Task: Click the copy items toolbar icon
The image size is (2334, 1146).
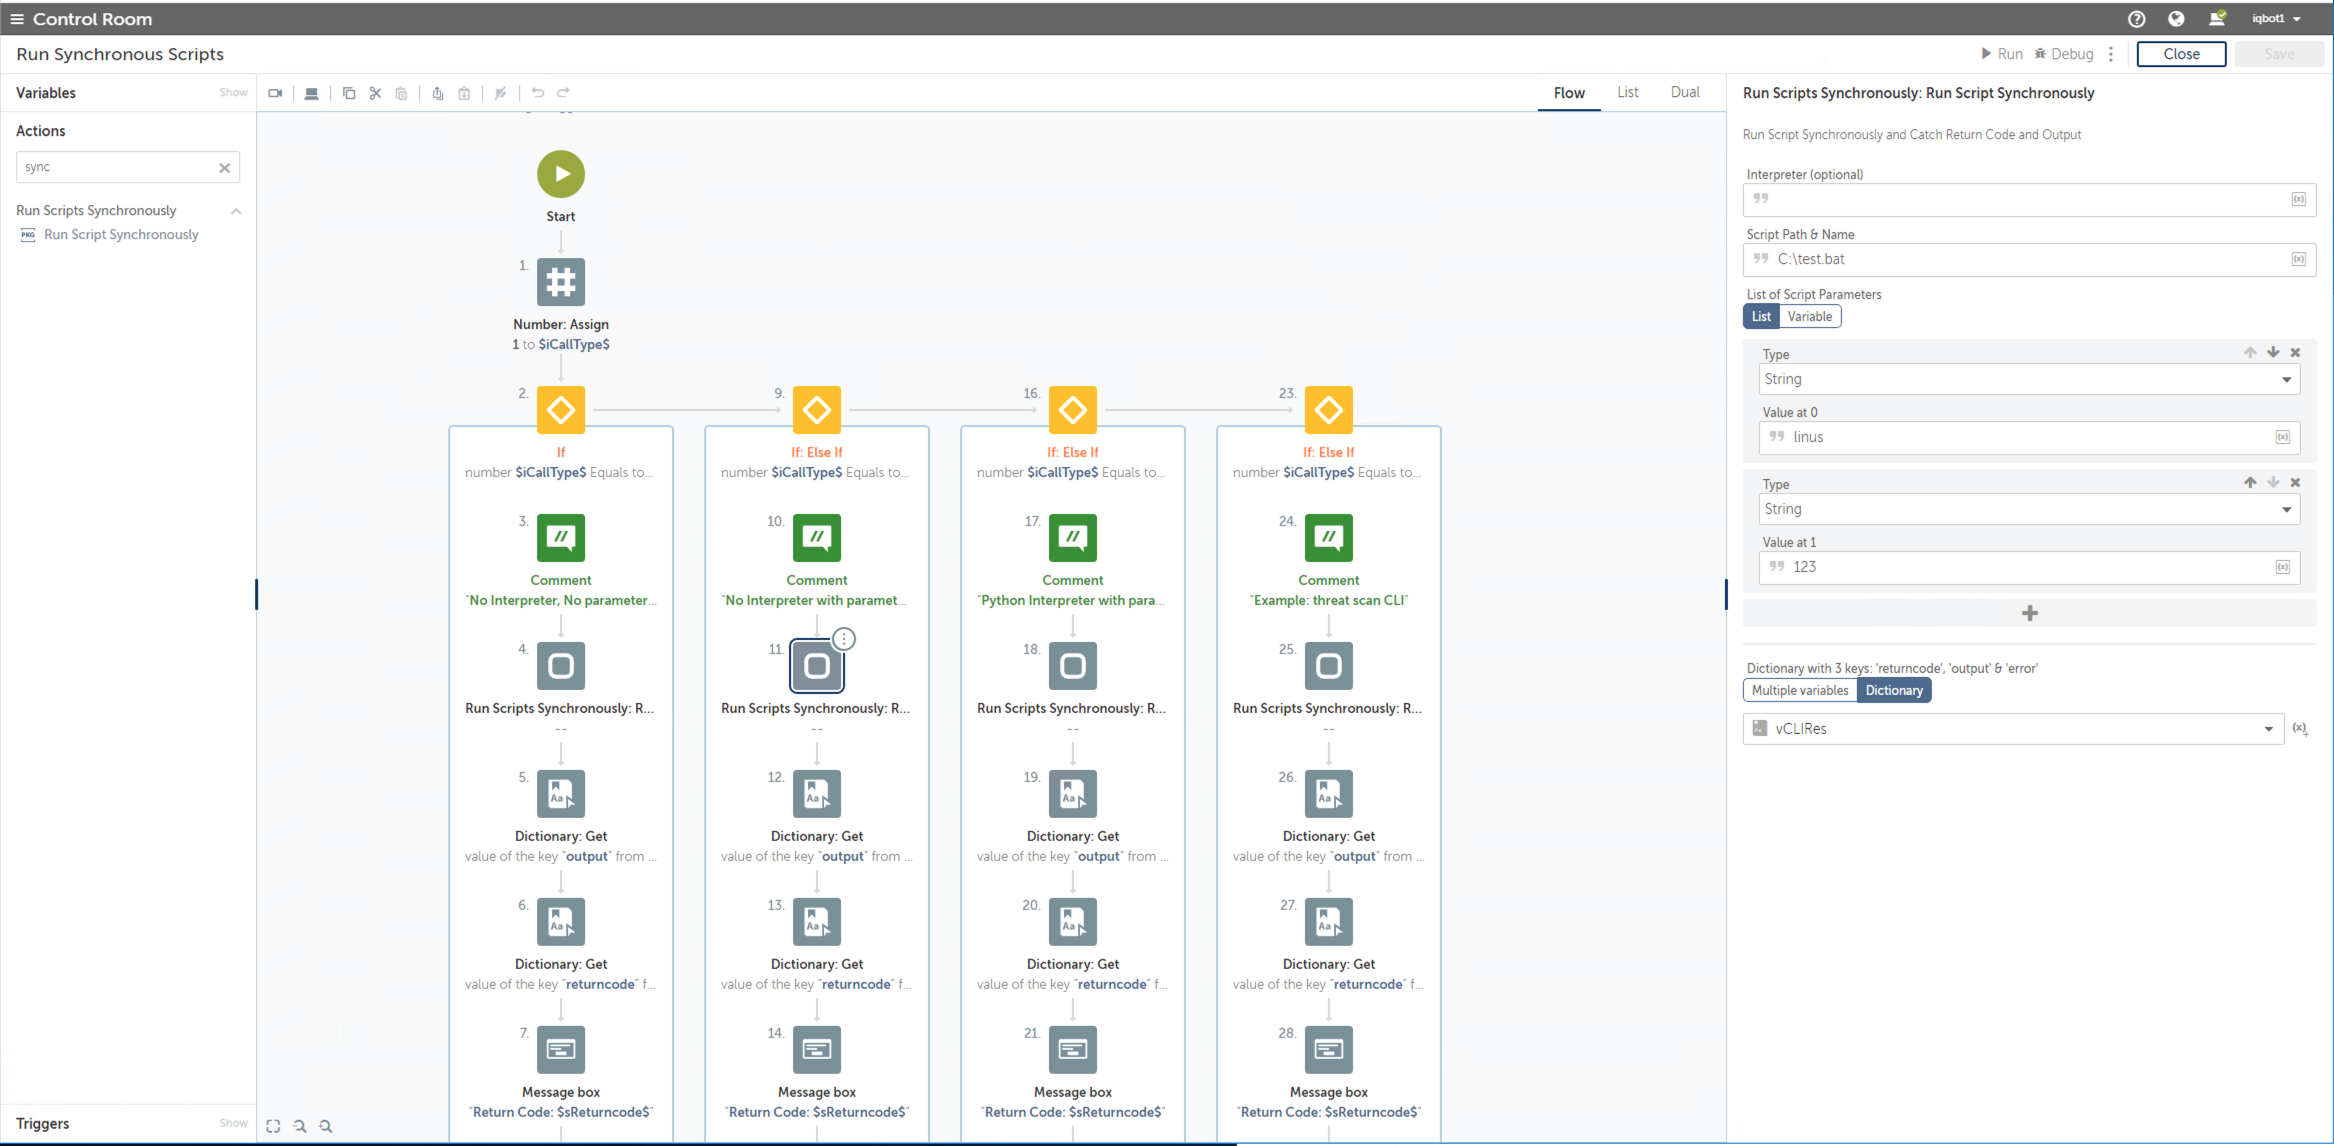Action: [x=349, y=93]
